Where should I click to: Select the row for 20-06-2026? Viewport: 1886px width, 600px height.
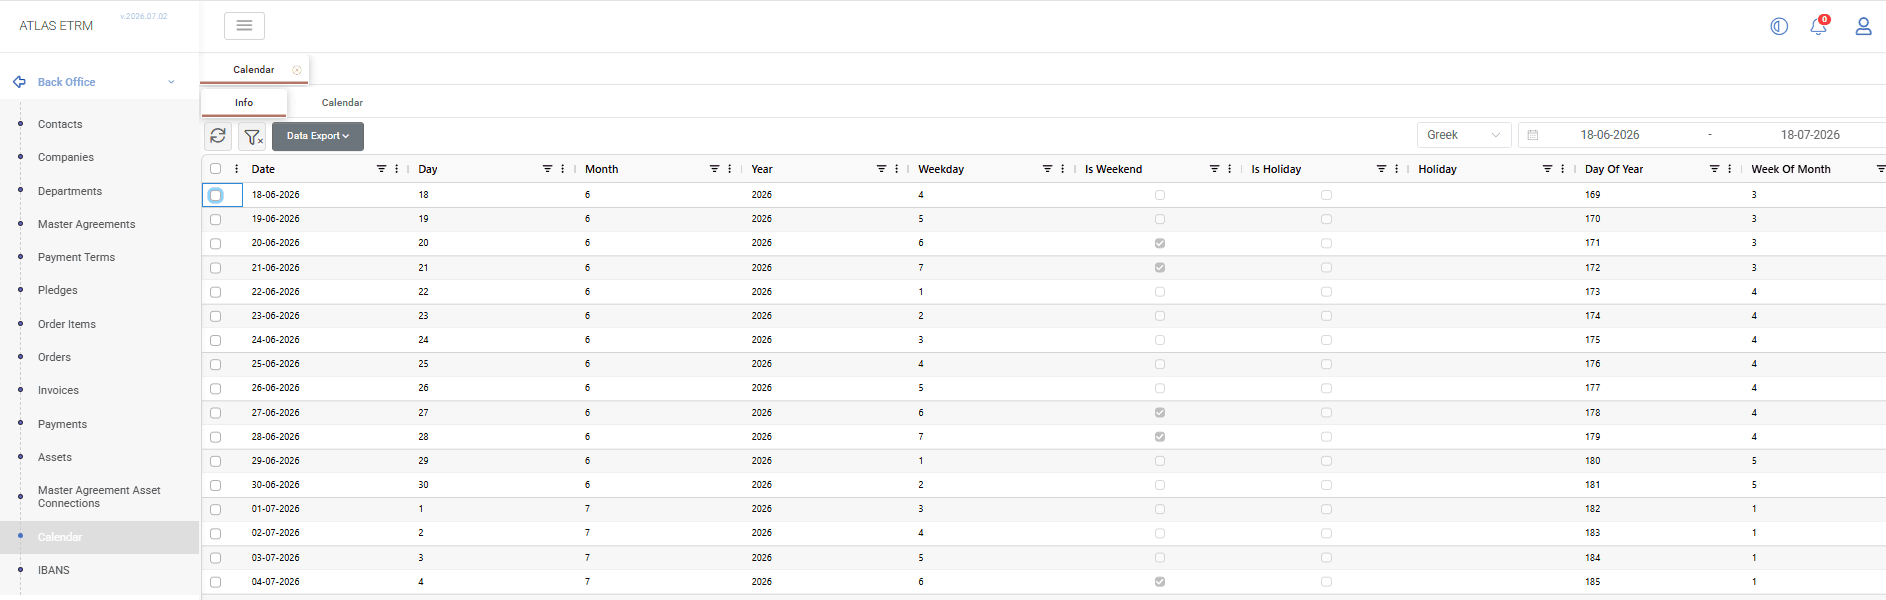tap(215, 243)
